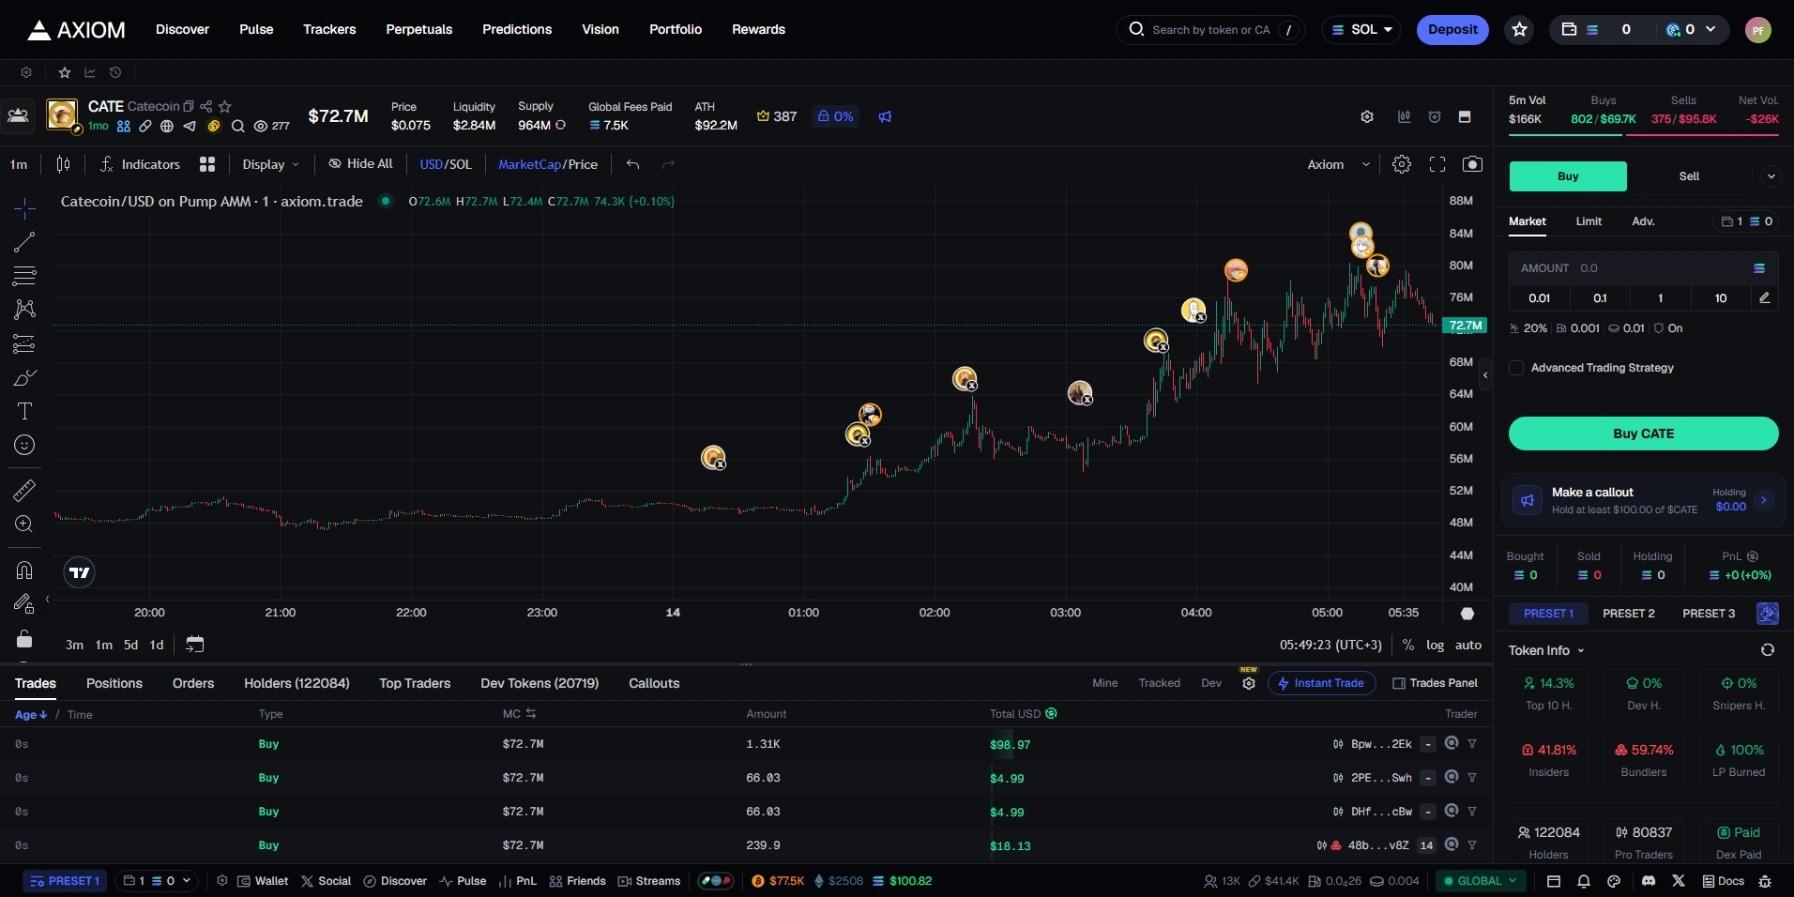Toggle the log scale option

1435,645
